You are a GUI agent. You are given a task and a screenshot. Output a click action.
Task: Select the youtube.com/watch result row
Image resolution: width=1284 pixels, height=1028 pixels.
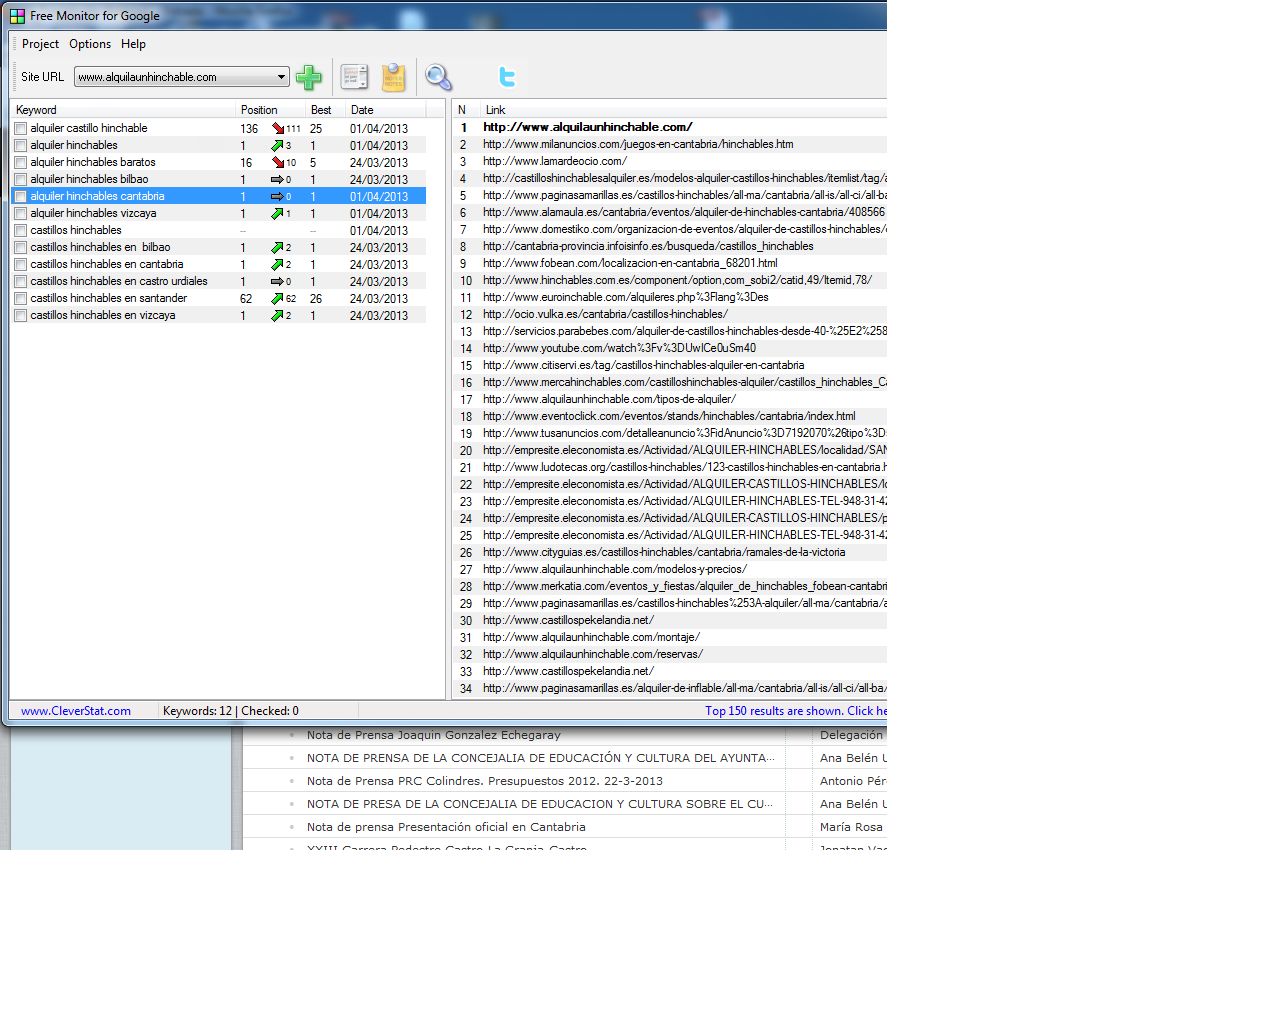(x=670, y=348)
